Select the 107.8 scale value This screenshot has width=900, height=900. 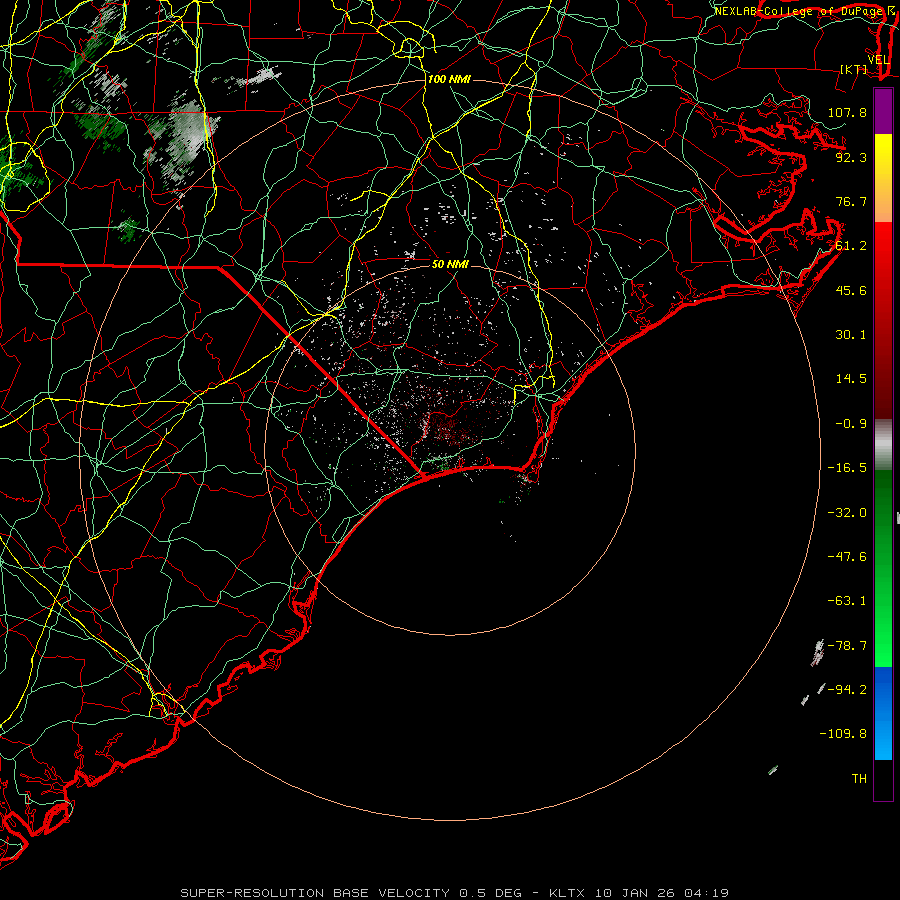[847, 112]
